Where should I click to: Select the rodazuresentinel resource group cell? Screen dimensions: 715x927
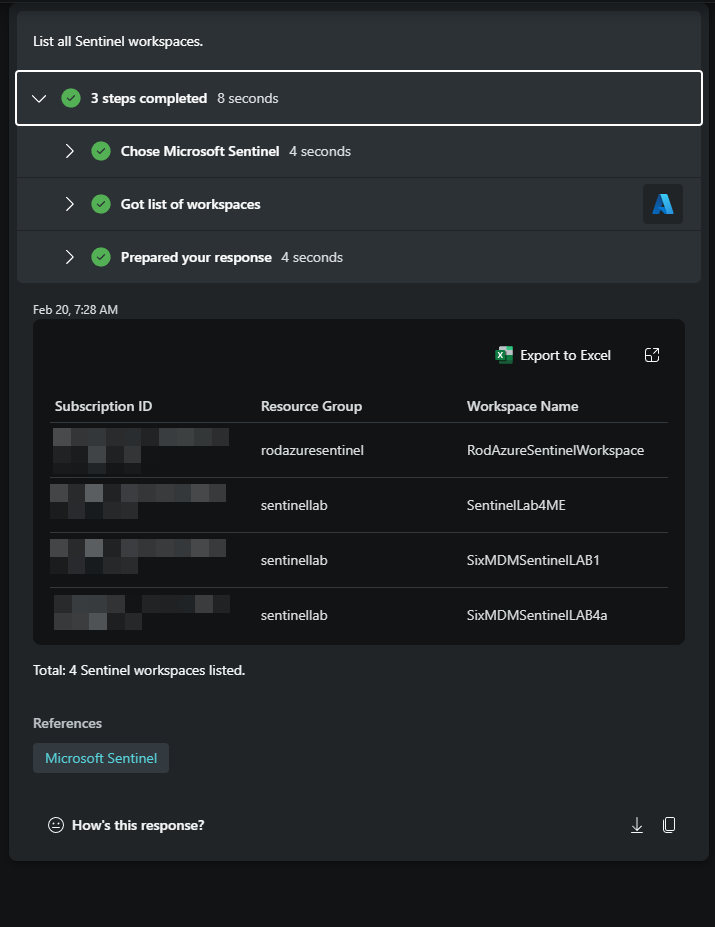[x=312, y=450]
